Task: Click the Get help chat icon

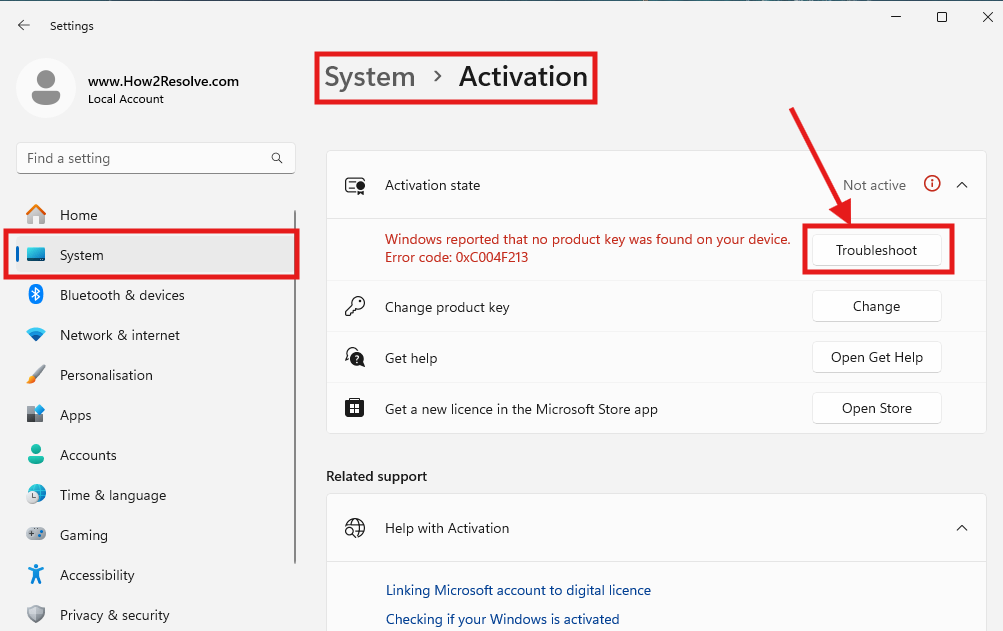Action: point(355,357)
